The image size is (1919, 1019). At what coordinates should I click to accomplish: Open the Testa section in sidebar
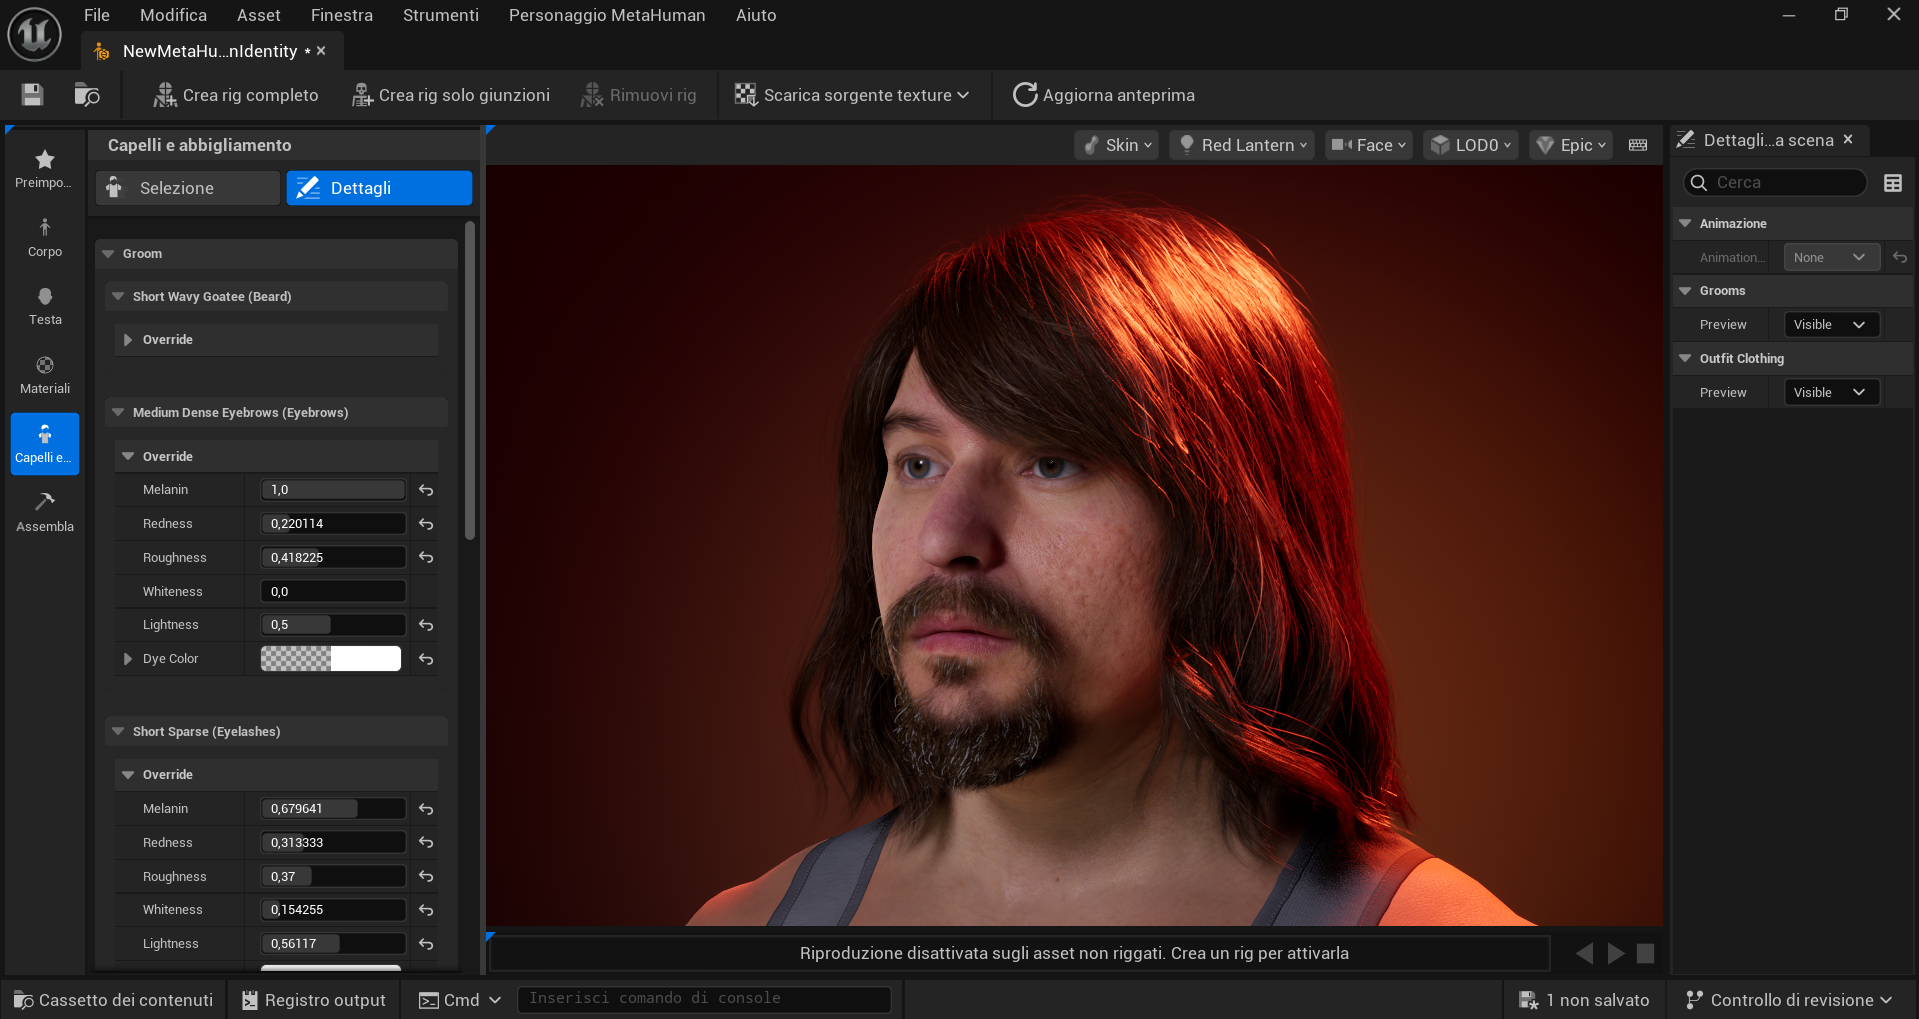[45, 306]
